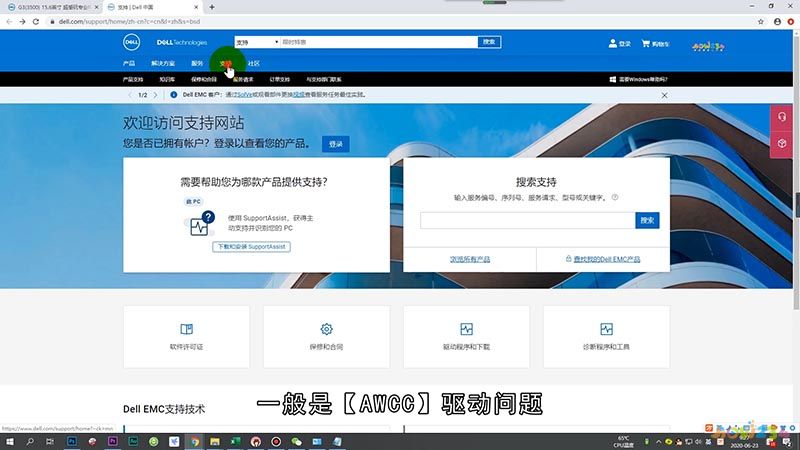The image size is (800, 450).
Task: Click the taskbar date and clock
Action: (x=744, y=442)
